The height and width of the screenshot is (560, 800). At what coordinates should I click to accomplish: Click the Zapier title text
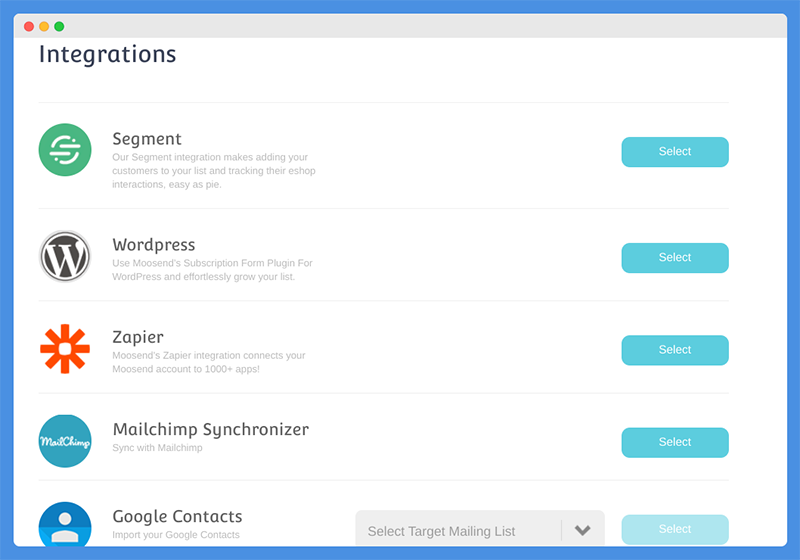click(138, 337)
